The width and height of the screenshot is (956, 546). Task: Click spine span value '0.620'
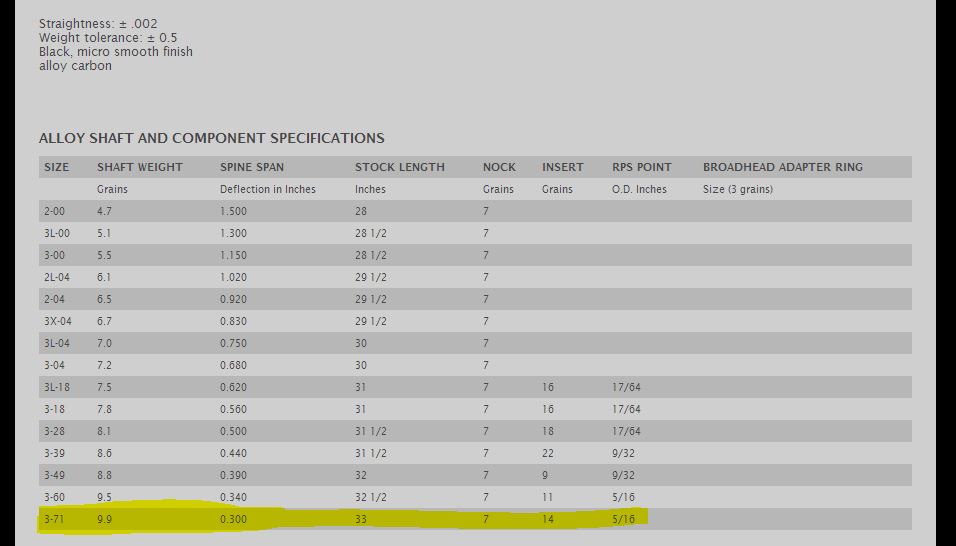coord(234,387)
